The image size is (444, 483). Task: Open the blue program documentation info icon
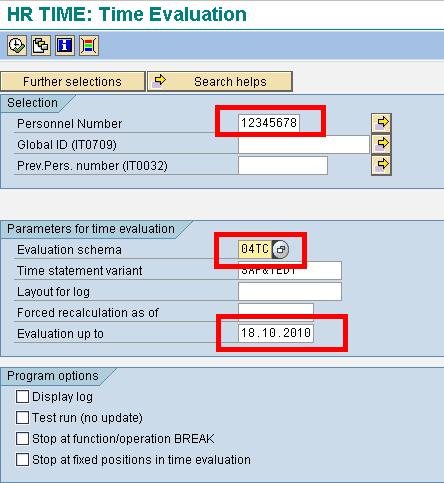point(65,45)
